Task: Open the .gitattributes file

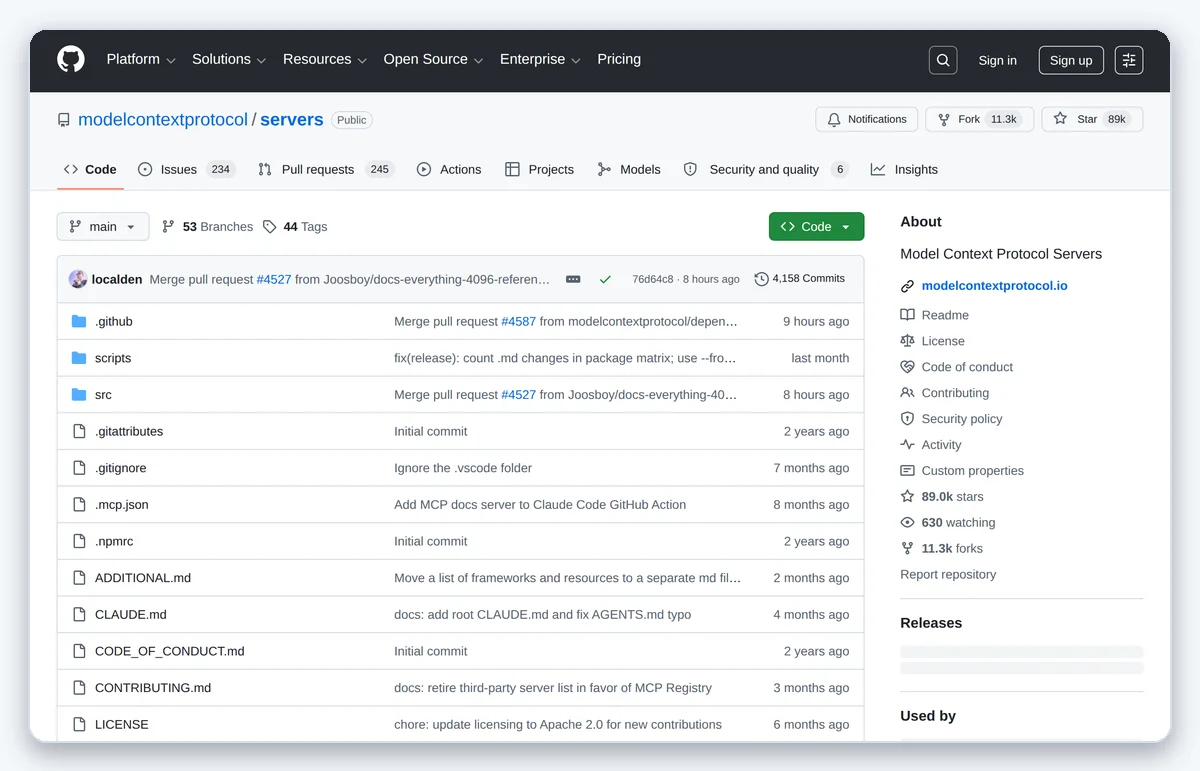Action: tap(129, 431)
